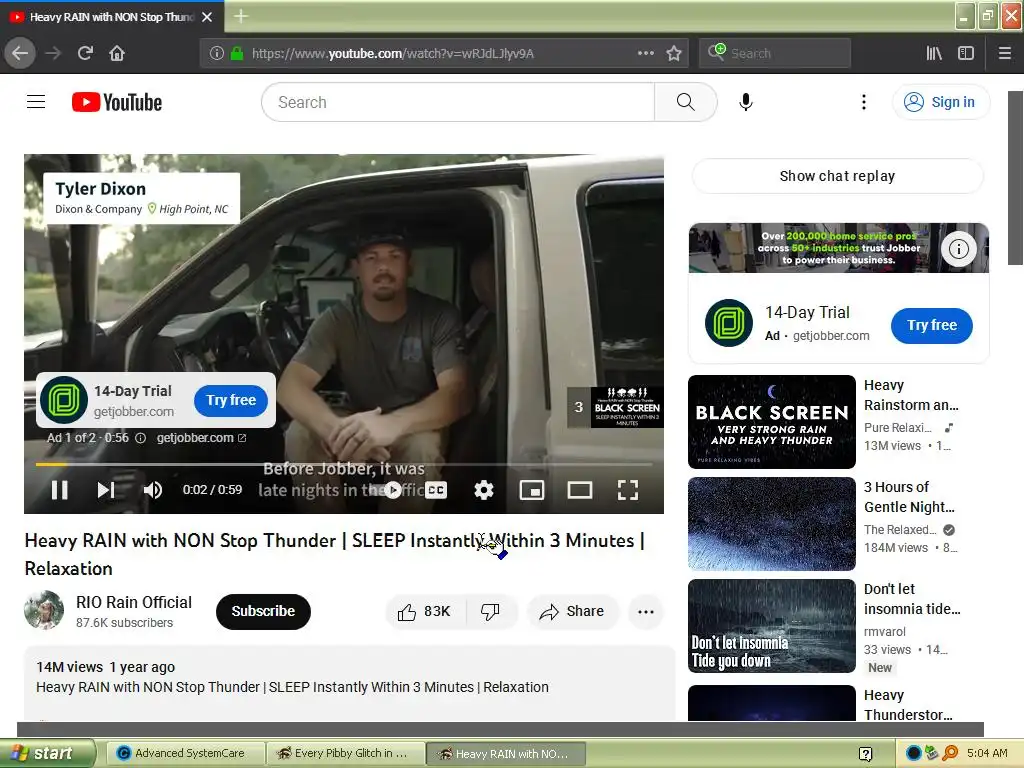Click the YouTube URL in the address bar
This screenshot has width=1024, height=768.
[x=392, y=54]
